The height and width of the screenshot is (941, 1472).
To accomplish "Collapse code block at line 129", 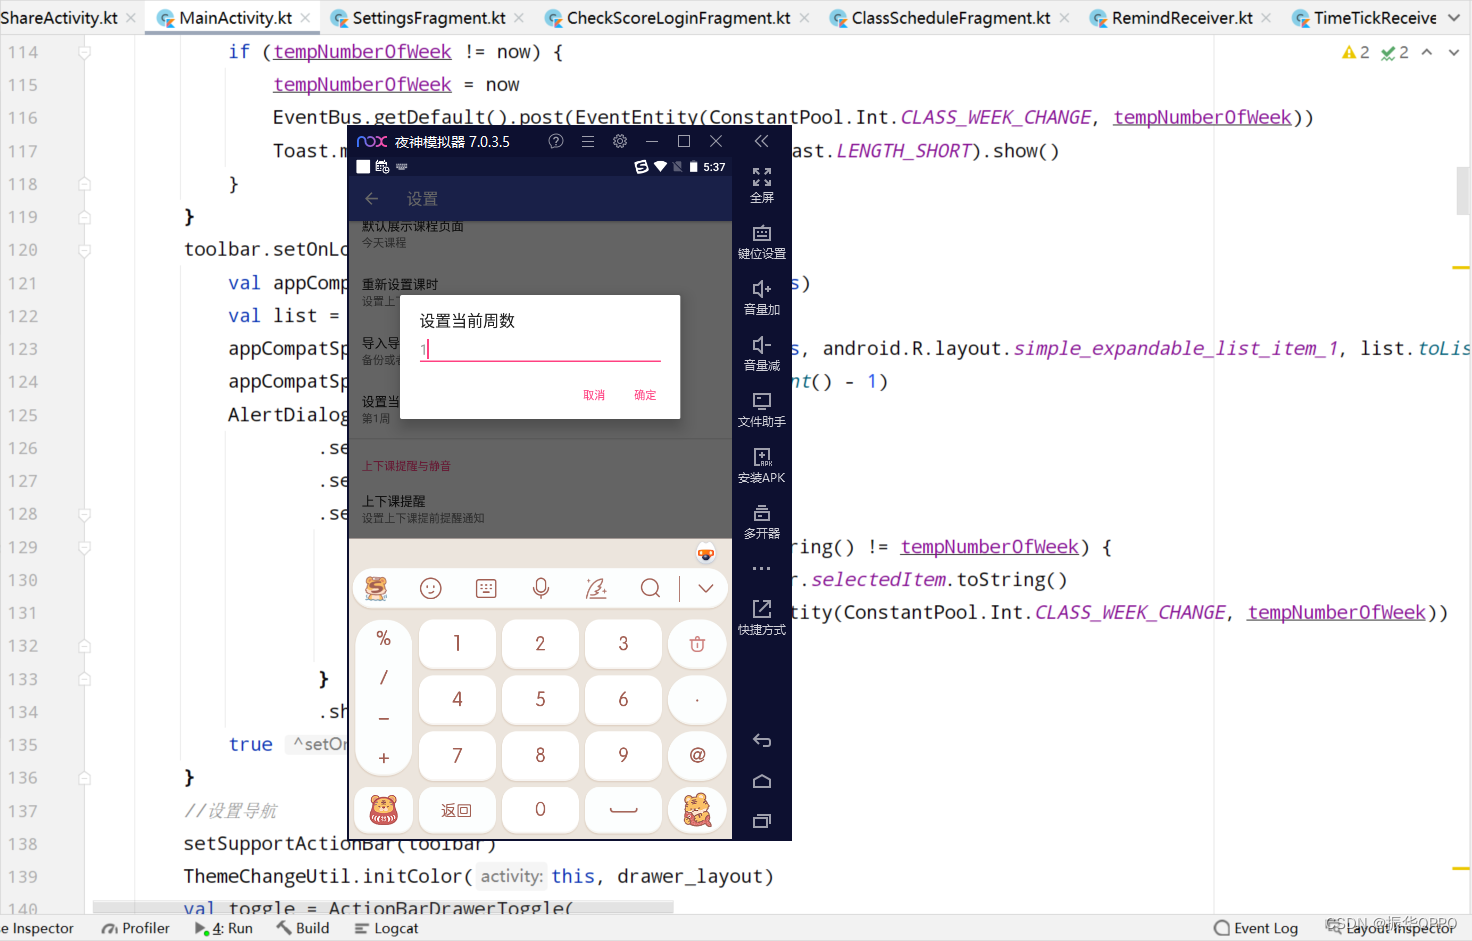I will [x=85, y=547].
